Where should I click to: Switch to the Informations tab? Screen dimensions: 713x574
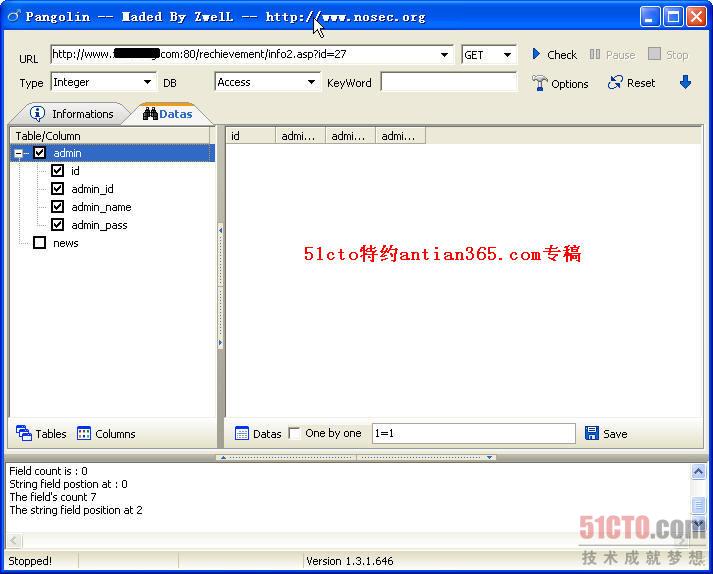[x=72, y=114]
